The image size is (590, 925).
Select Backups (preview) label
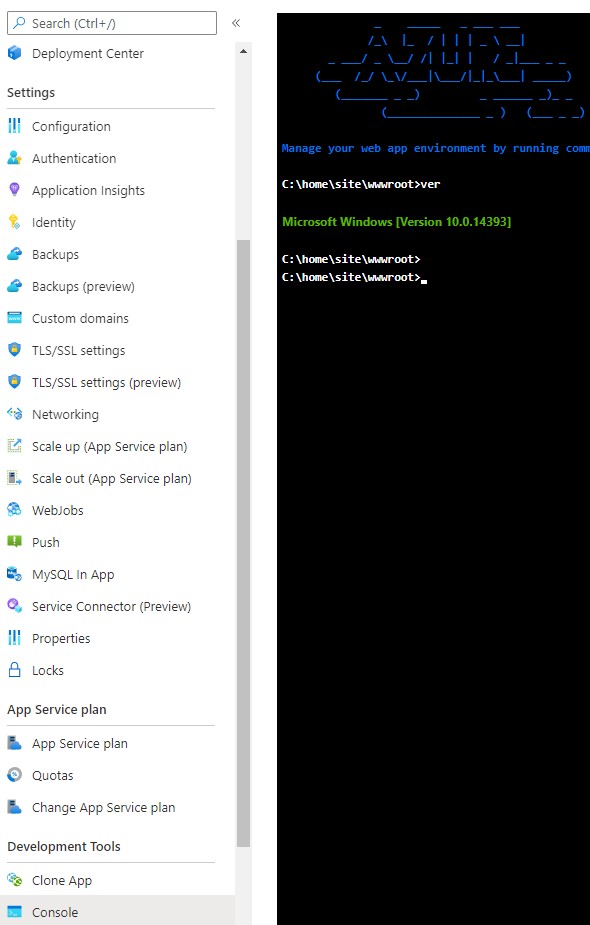(x=83, y=287)
